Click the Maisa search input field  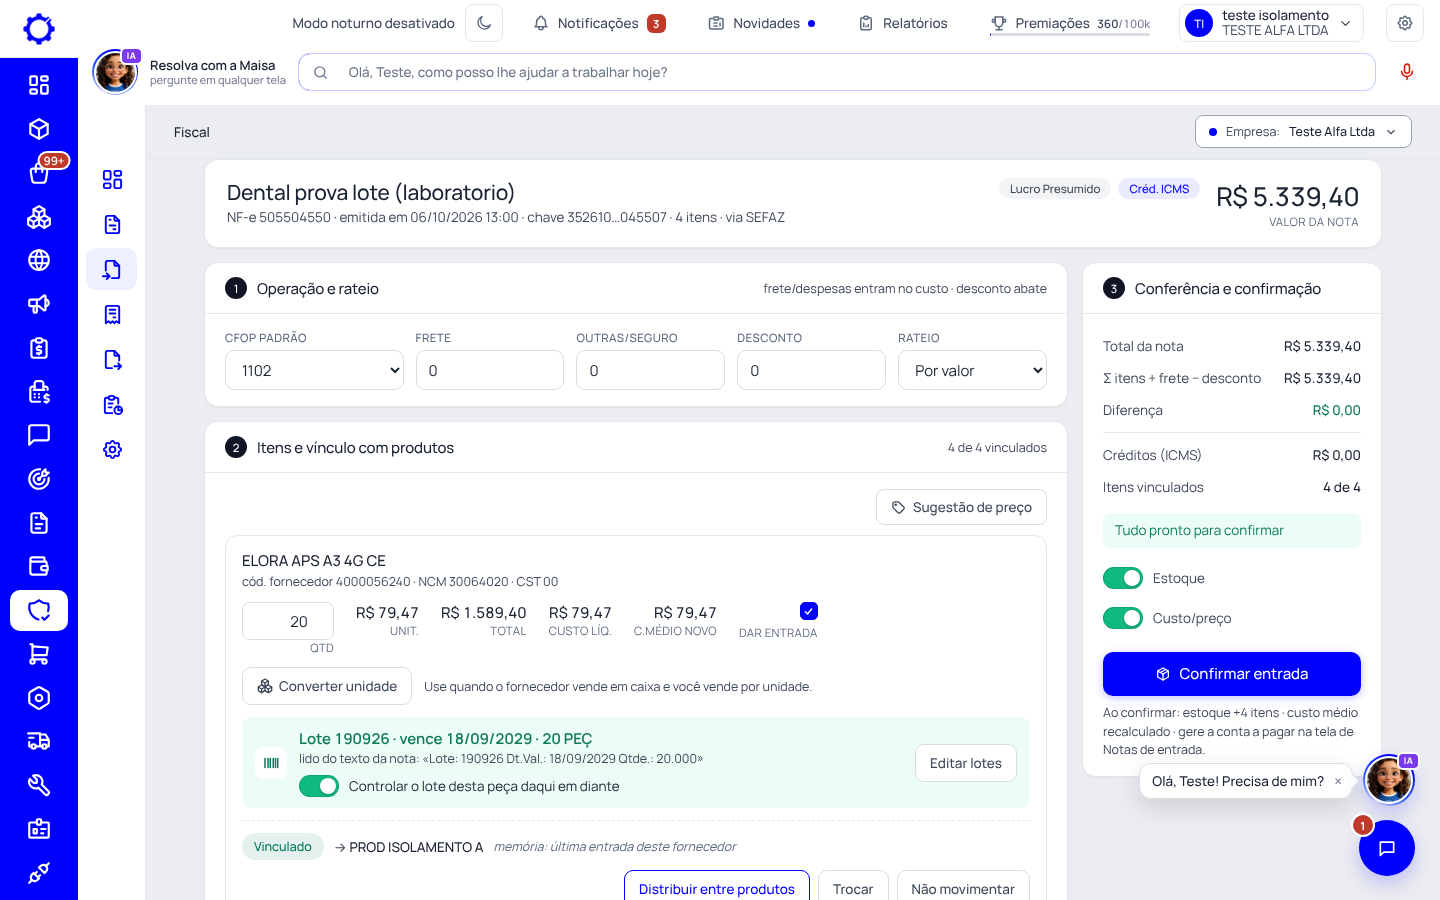click(837, 72)
